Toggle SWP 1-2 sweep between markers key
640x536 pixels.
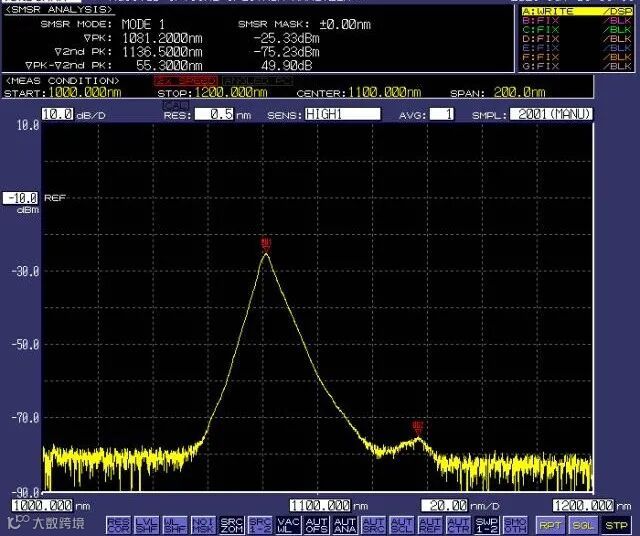click(487, 525)
